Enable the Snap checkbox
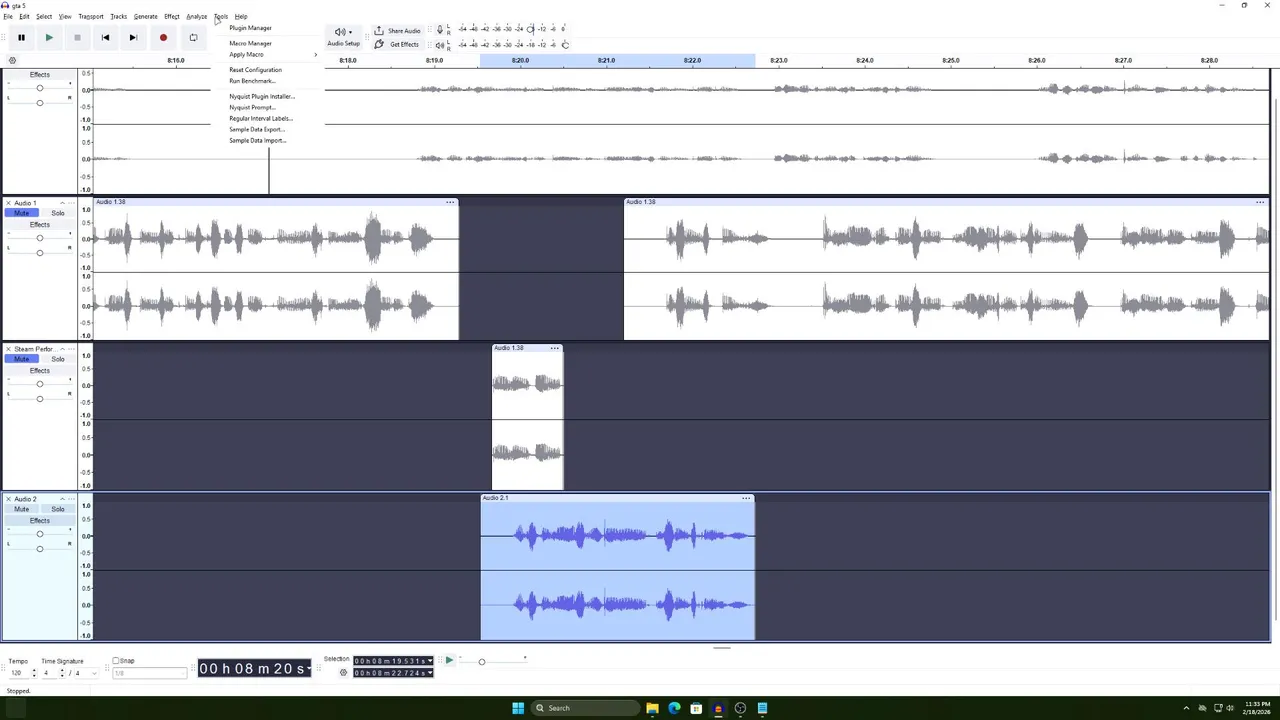This screenshot has height=720, width=1280. point(116,661)
